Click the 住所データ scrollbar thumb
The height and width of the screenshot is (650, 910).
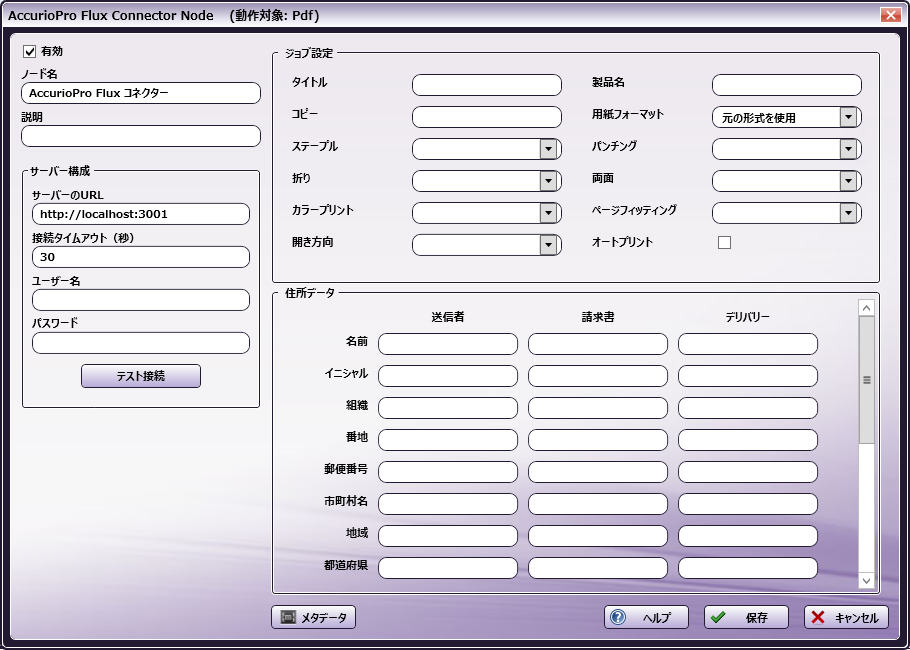[866, 380]
